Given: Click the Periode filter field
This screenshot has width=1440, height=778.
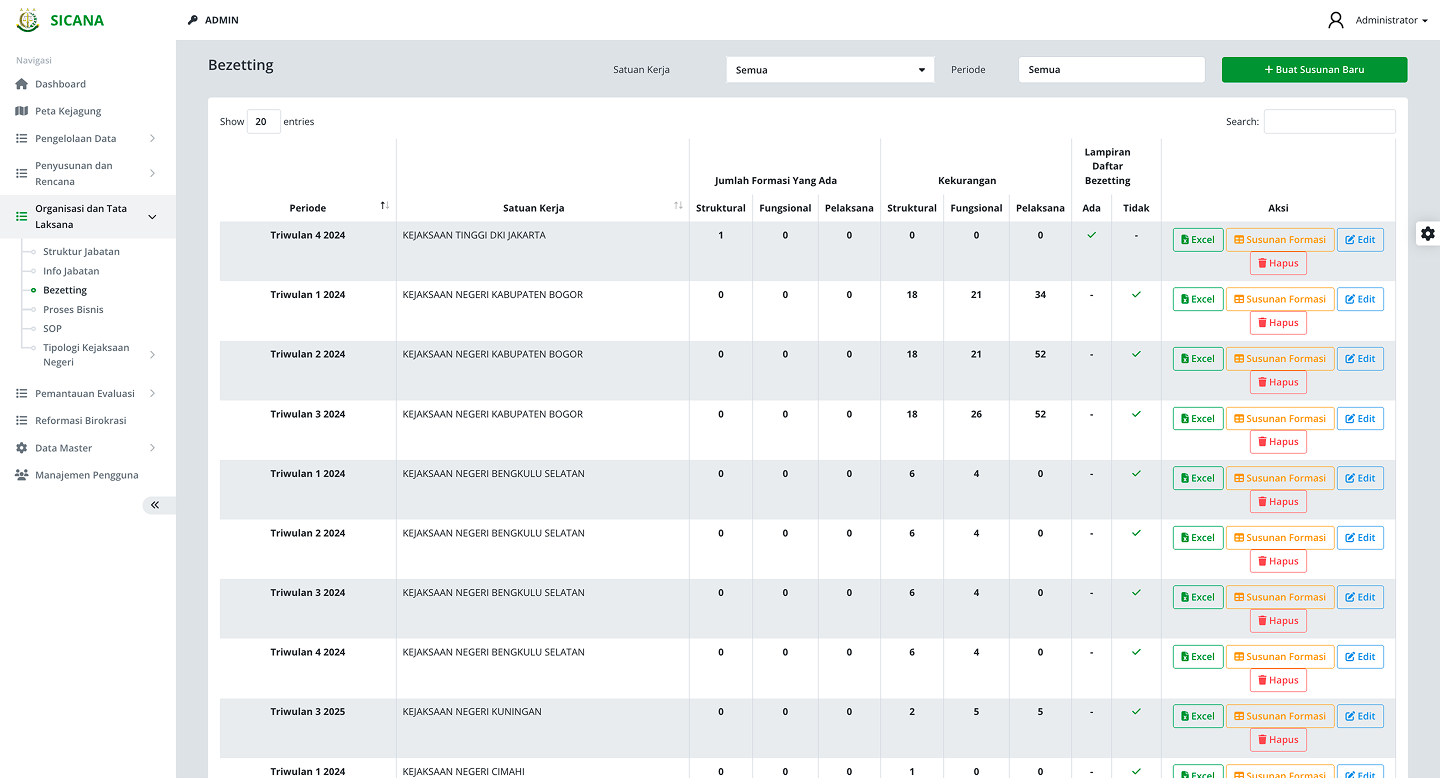Looking at the screenshot, I should [x=1112, y=70].
